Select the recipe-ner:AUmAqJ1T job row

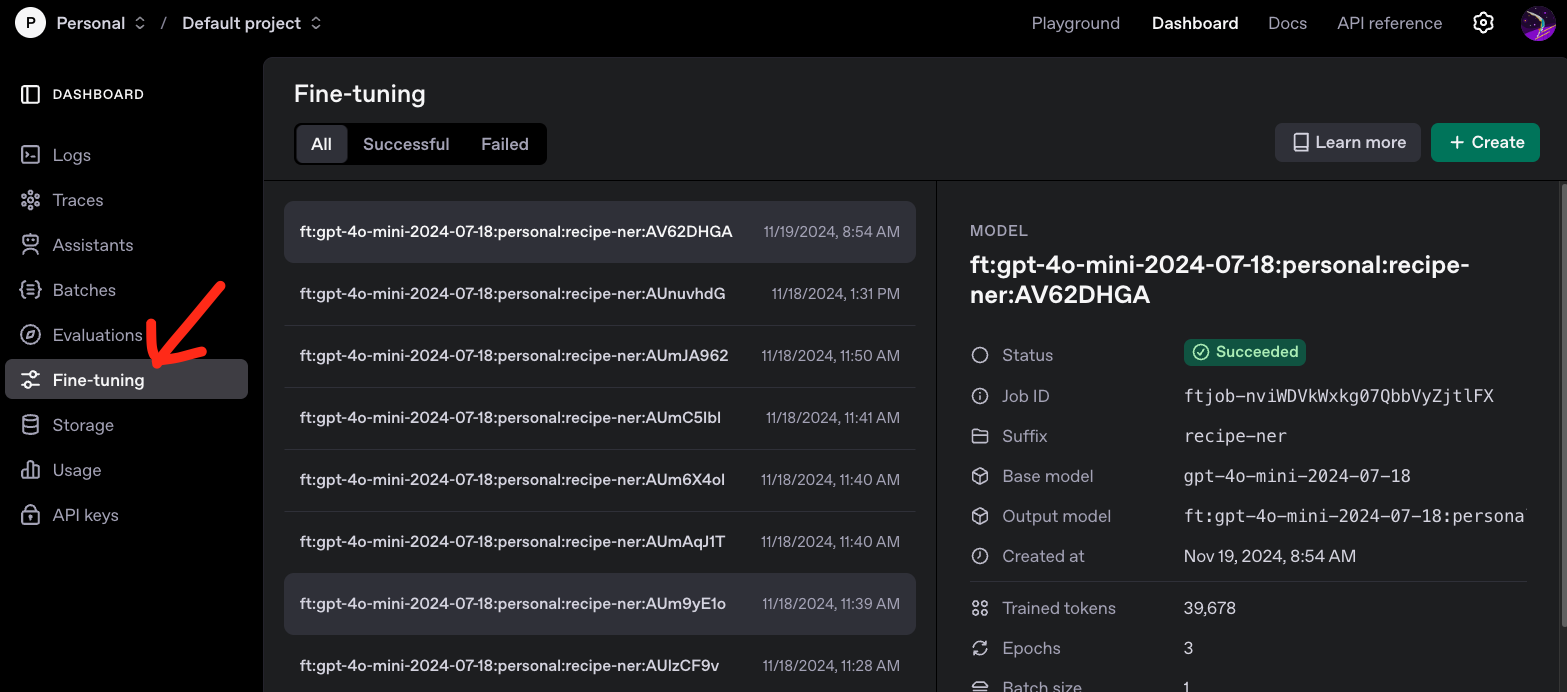tap(600, 542)
